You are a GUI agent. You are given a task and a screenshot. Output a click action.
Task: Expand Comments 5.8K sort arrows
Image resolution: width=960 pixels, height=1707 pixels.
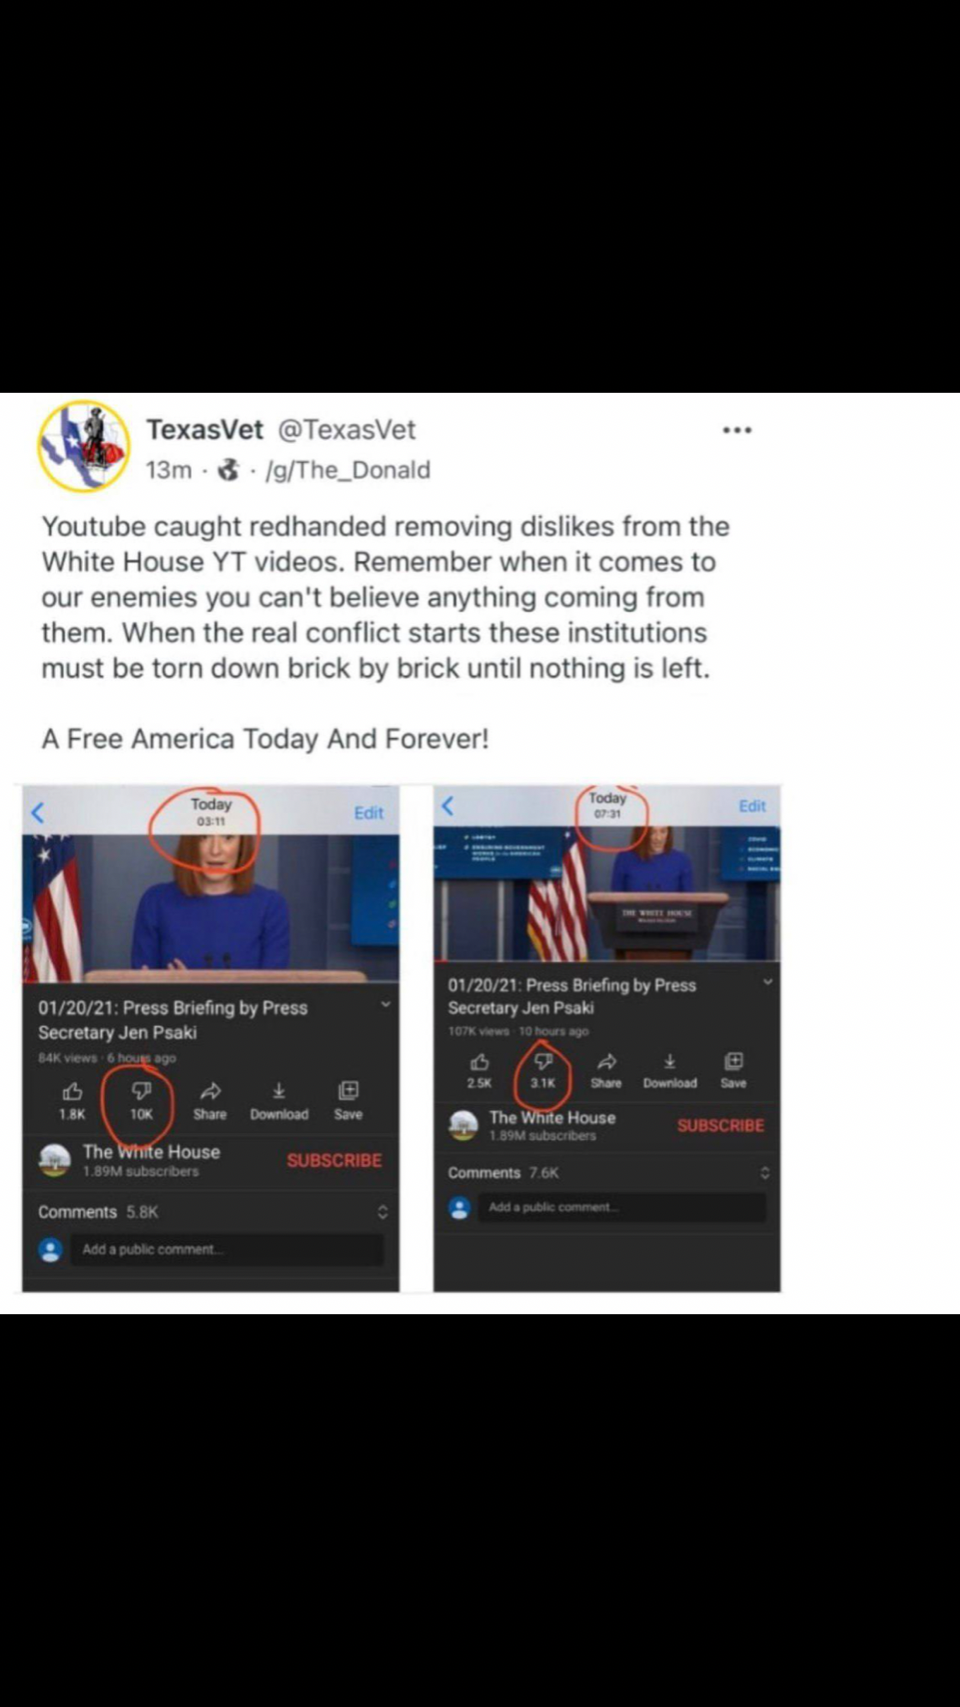(x=382, y=1212)
